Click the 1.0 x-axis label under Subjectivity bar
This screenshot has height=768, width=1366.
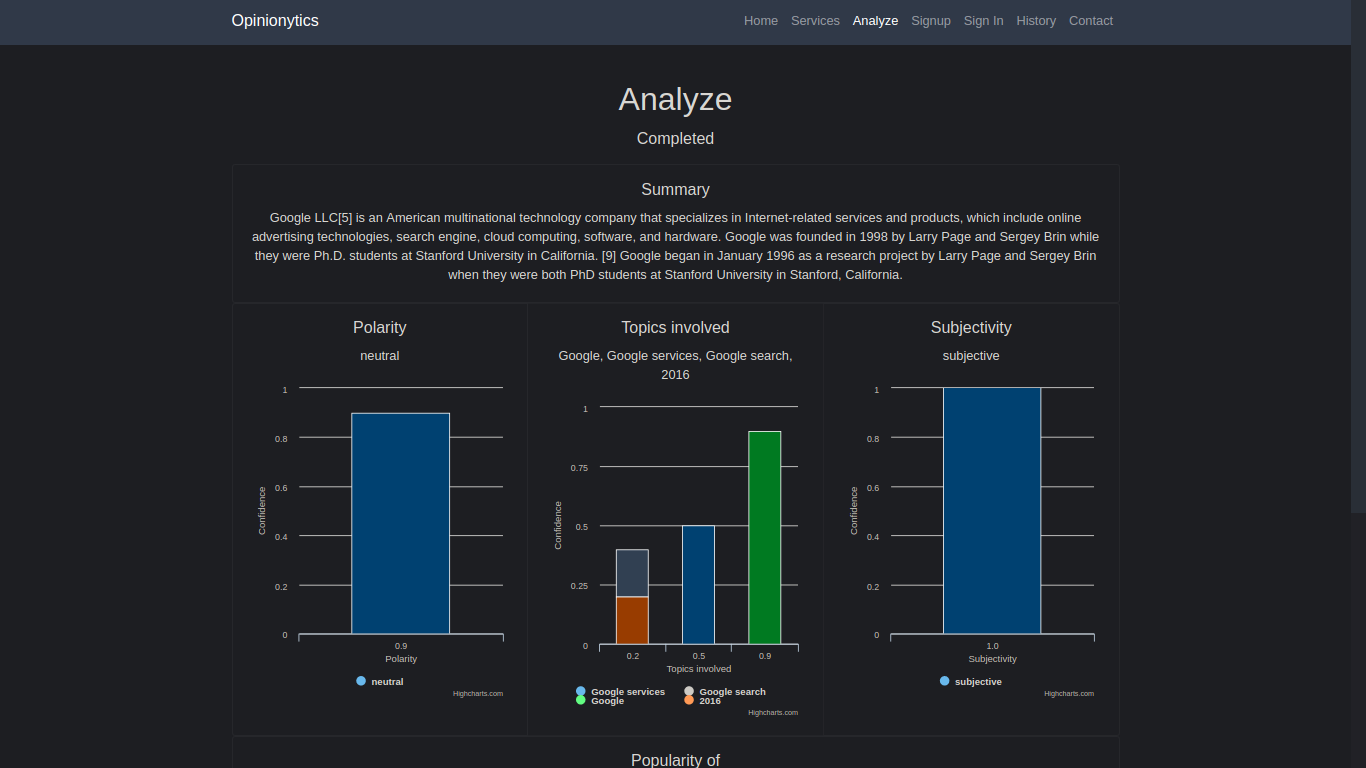[x=992, y=646]
